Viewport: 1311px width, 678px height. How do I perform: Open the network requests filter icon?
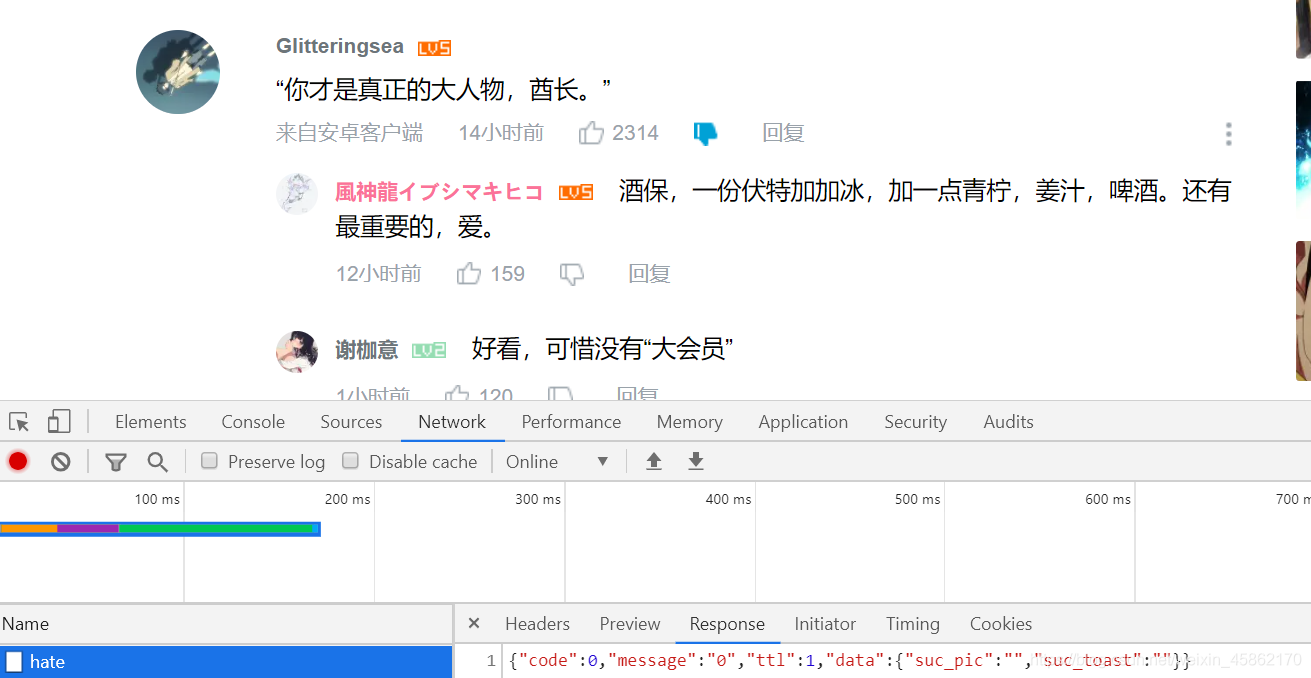(116, 461)
